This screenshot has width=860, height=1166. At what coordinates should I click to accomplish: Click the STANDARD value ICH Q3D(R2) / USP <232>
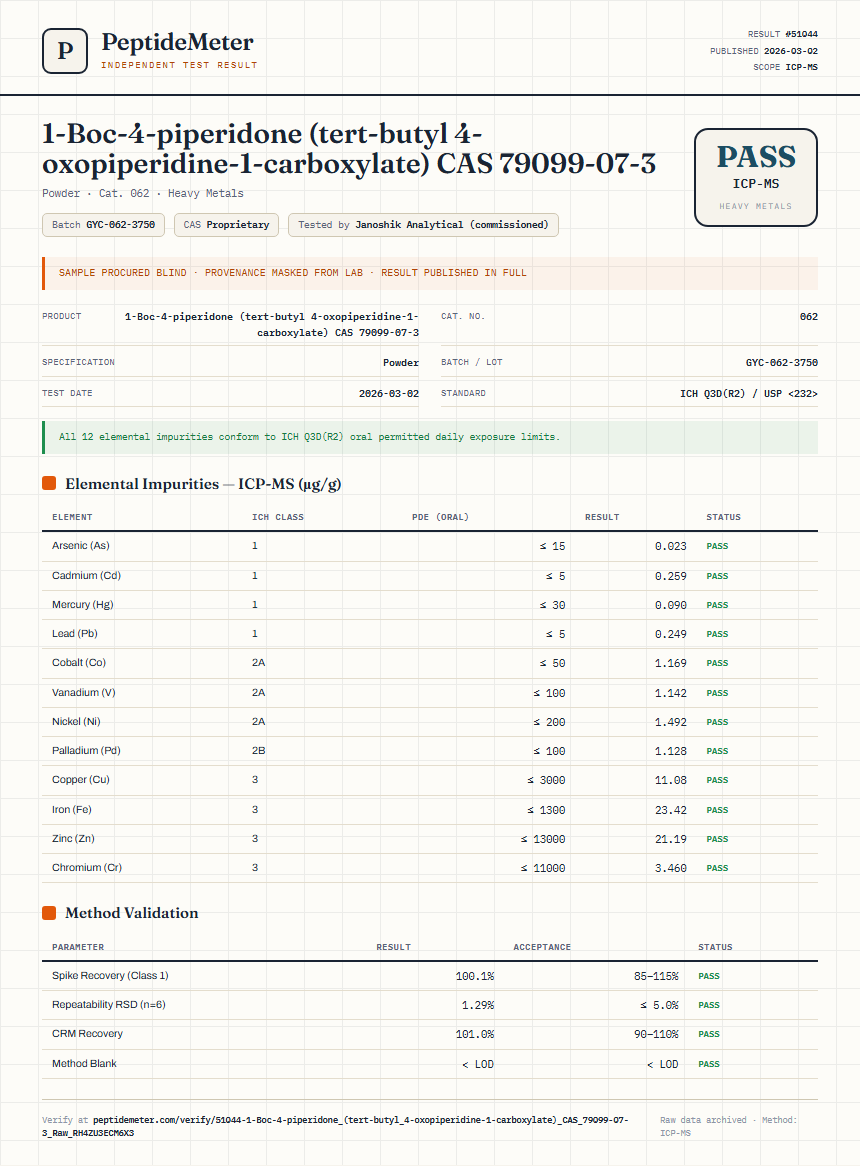click(x=749, y=393)
